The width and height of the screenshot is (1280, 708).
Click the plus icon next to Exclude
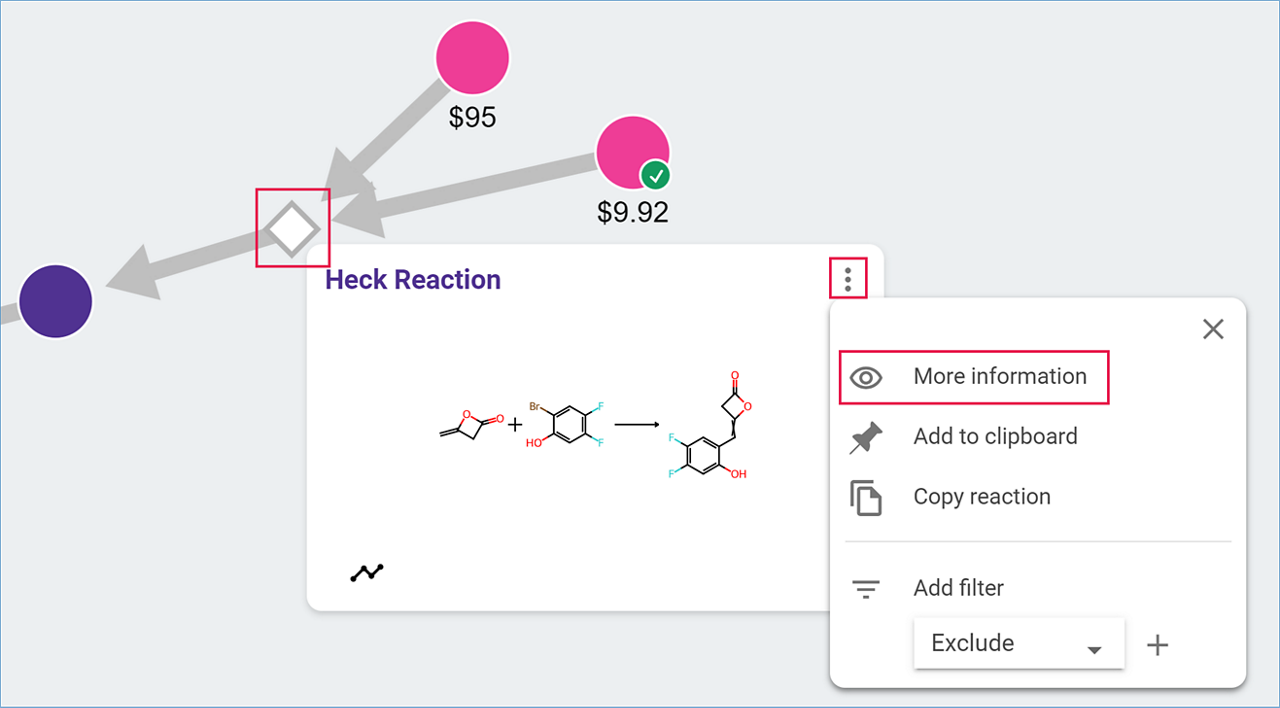click(1157, 645)
